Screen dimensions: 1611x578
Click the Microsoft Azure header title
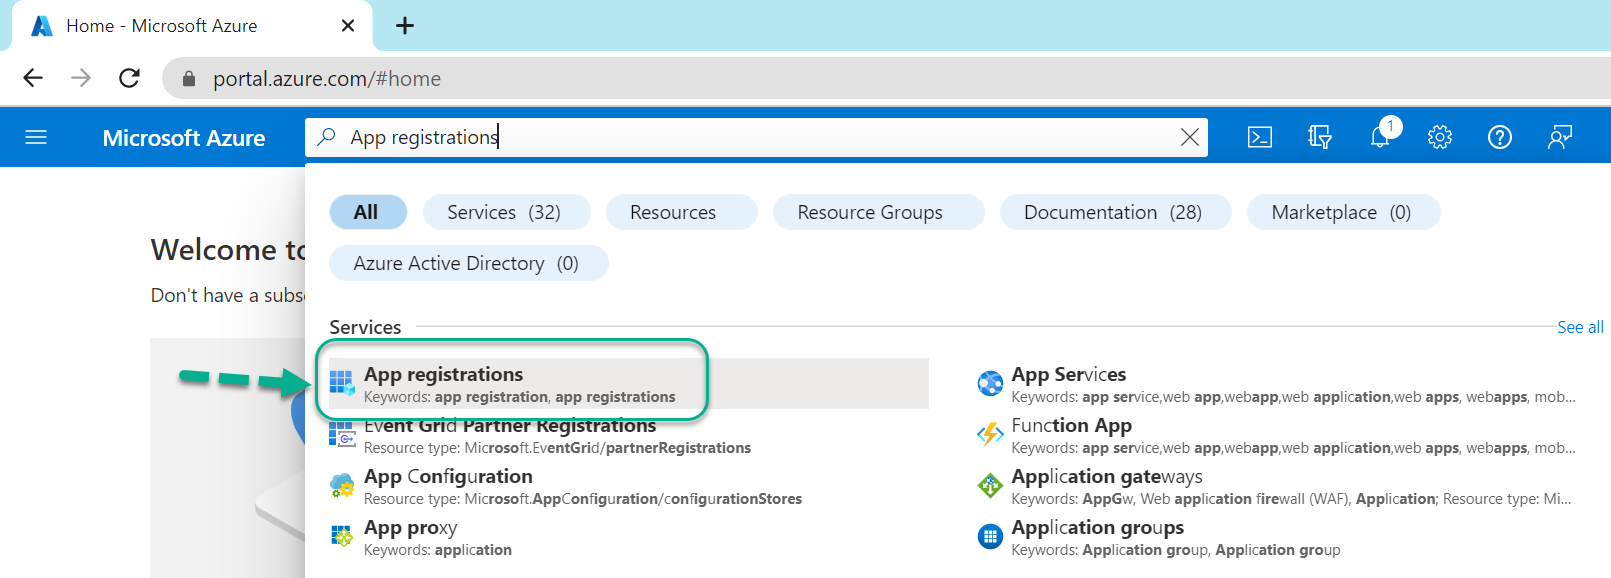(x=184, y=138)
